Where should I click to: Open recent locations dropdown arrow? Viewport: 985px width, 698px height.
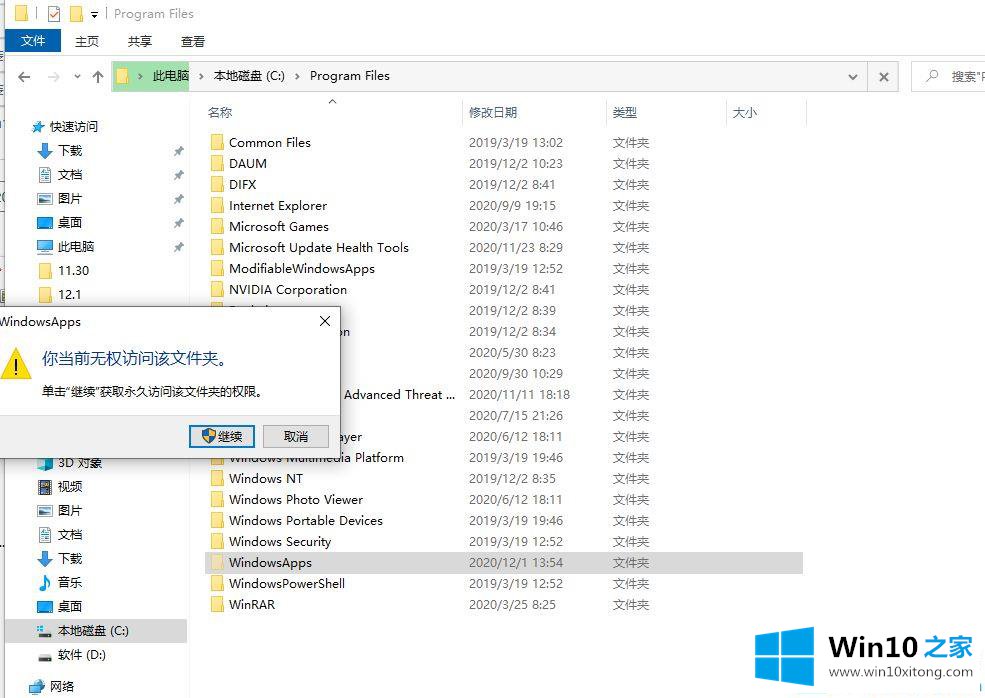click(x=77, y=77)
